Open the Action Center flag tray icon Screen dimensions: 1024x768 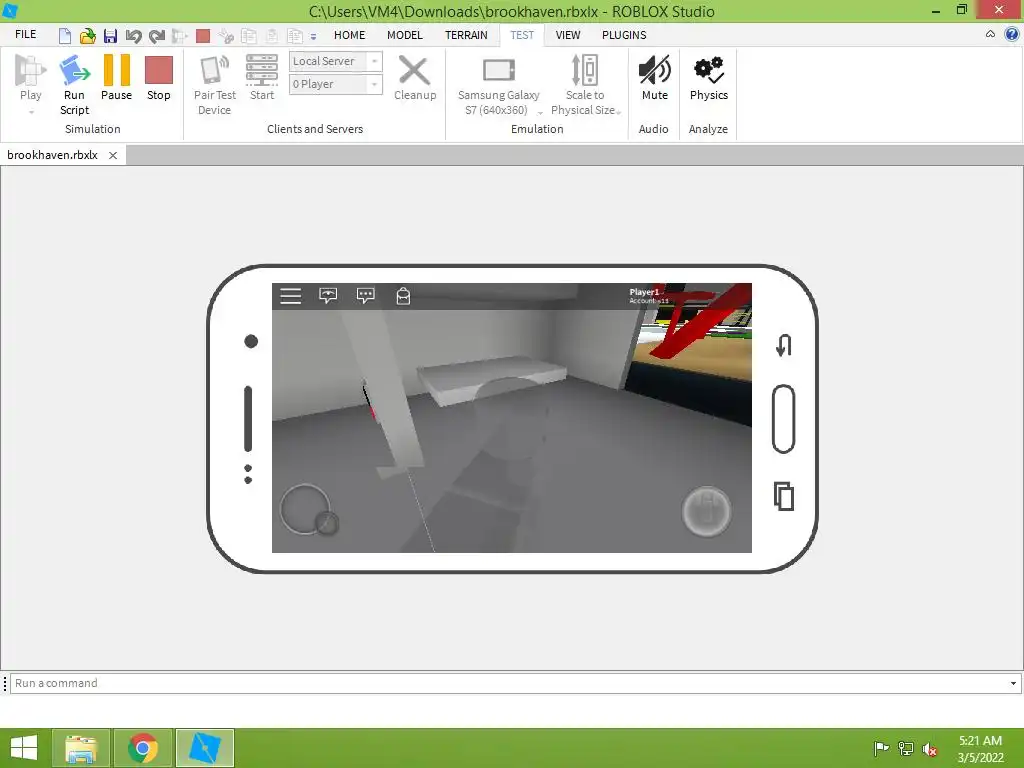click(881, 749)
